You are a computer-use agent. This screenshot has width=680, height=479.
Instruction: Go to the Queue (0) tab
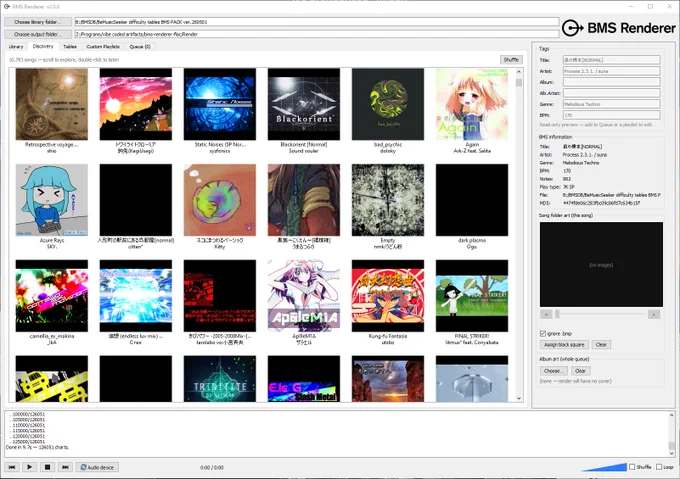click(x=140, y=46)
